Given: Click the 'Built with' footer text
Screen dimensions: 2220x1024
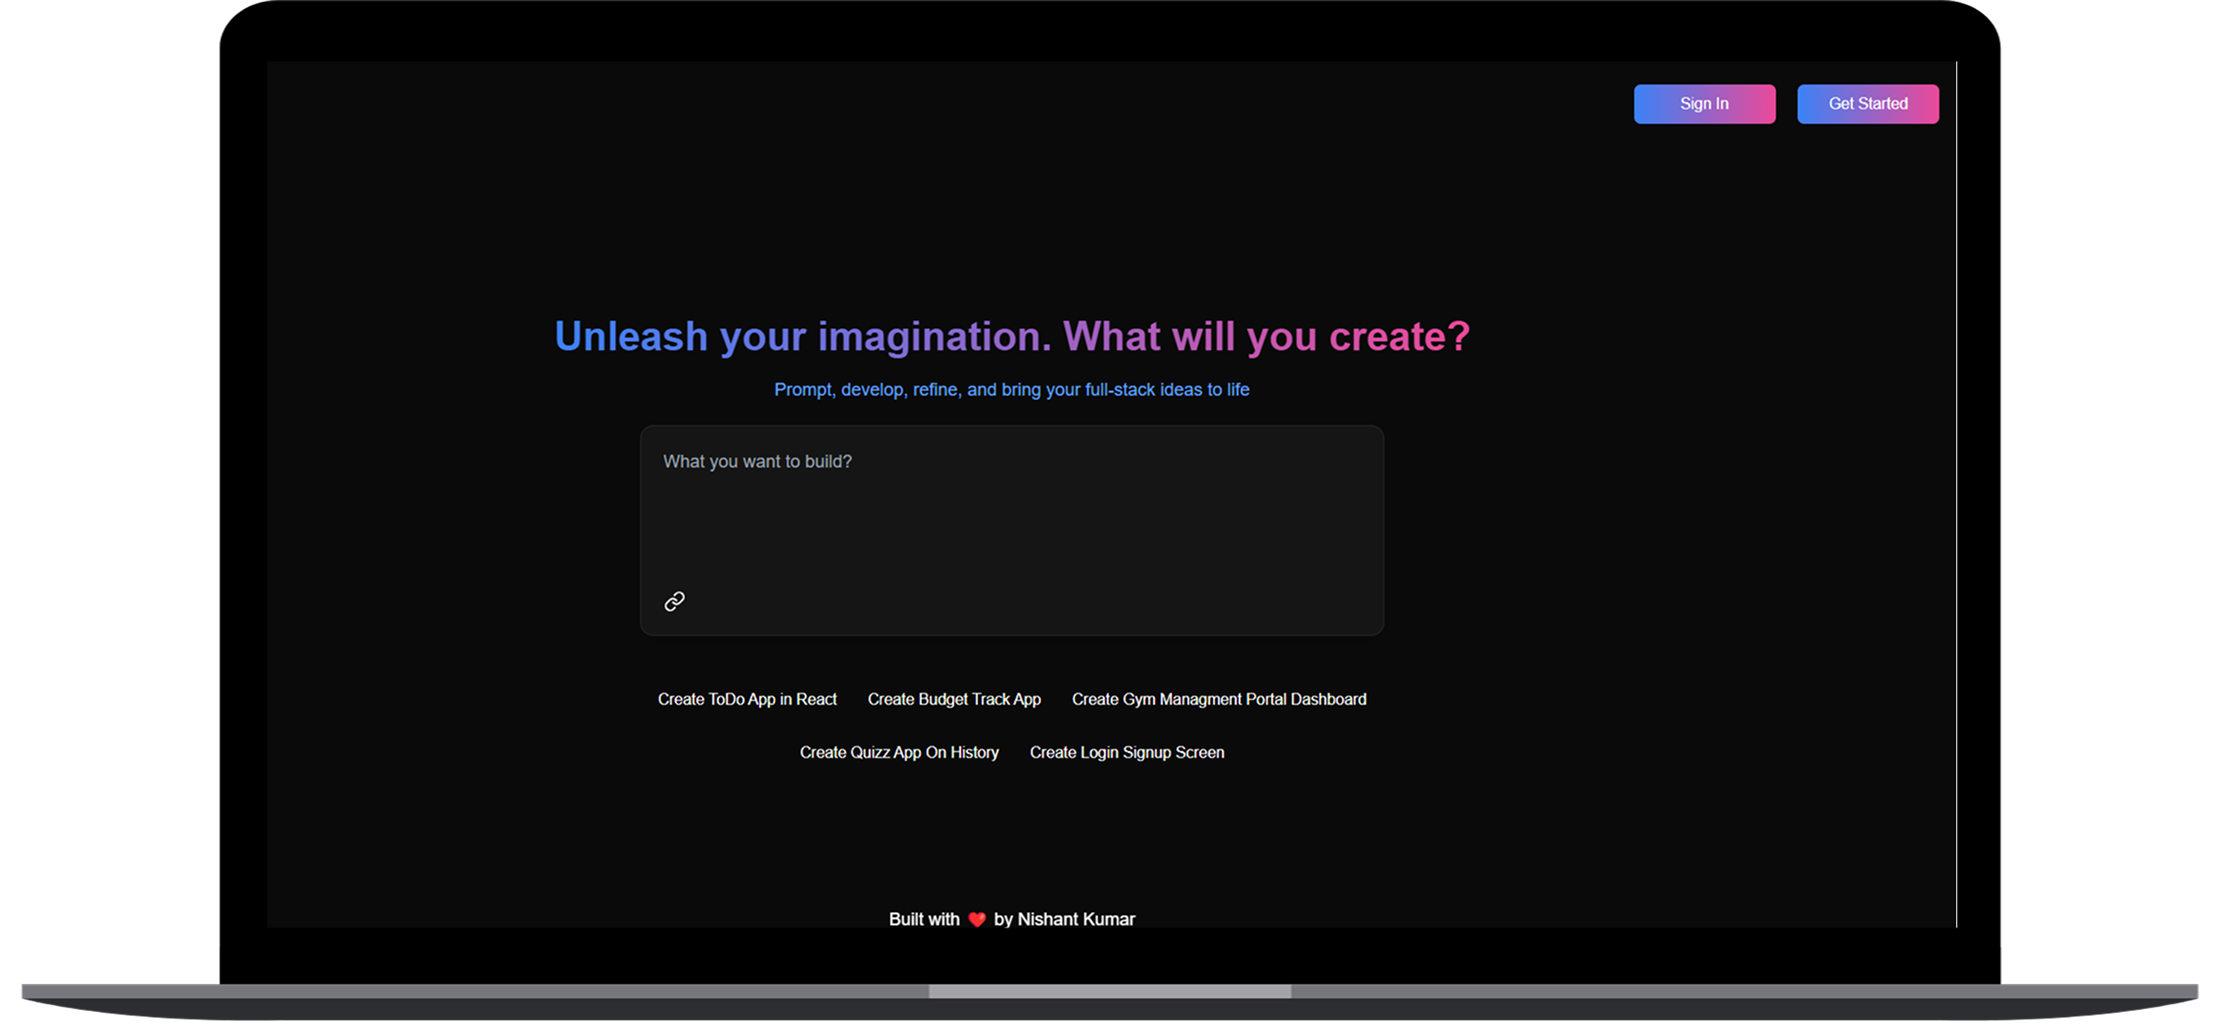Looking at the screenshot, I should click(x=924, y=919).
